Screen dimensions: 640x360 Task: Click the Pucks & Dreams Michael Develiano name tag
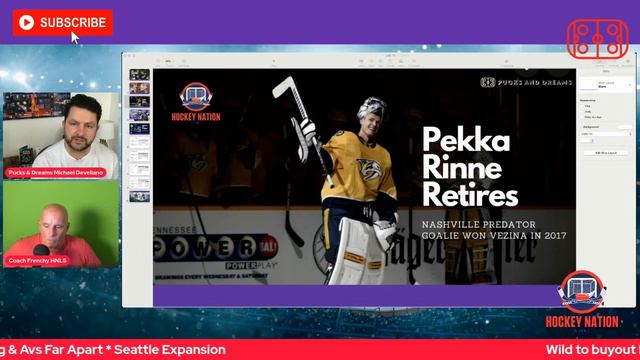[56, 173]
